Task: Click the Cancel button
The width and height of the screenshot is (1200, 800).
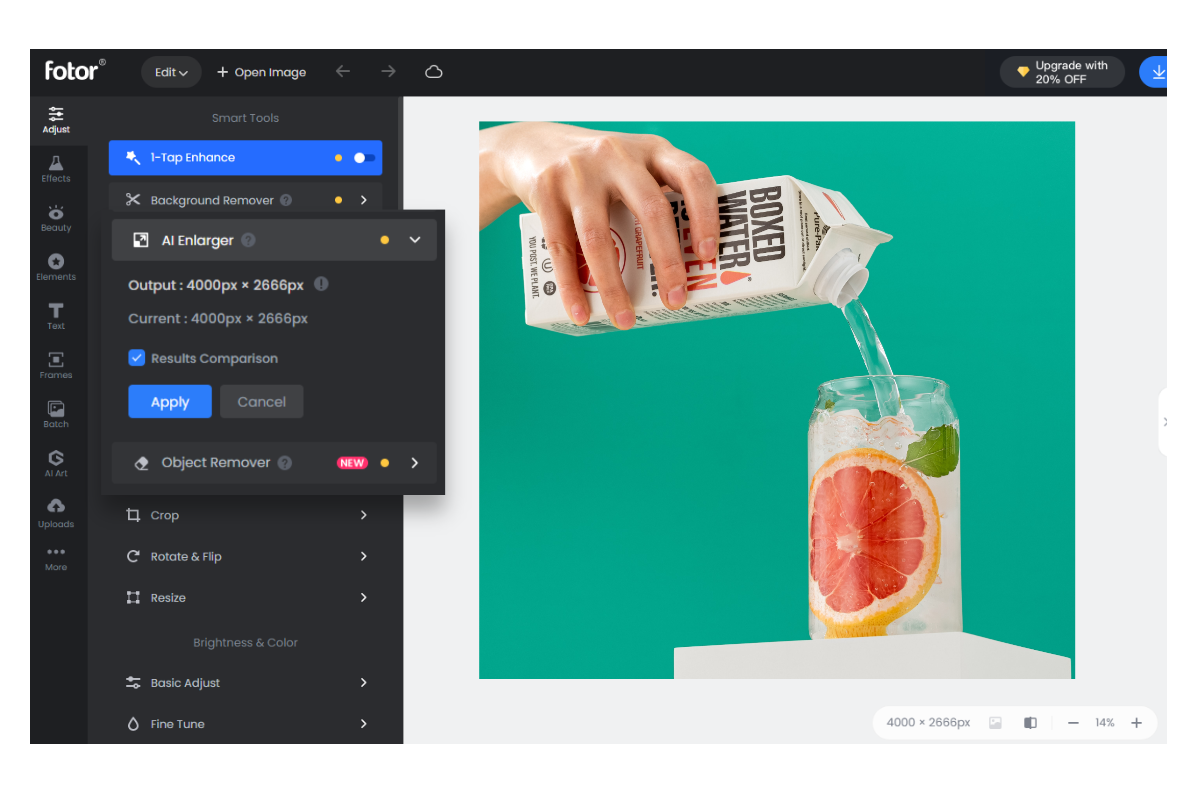Action: pyautogui.click(x=261, y=401)
